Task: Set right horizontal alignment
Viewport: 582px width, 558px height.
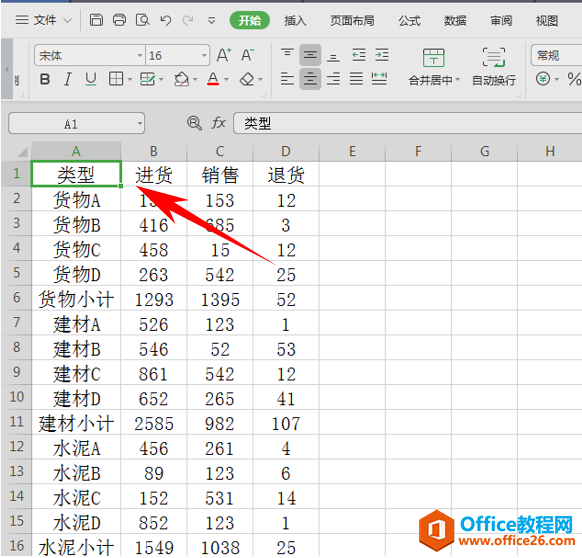Action: 333,79
